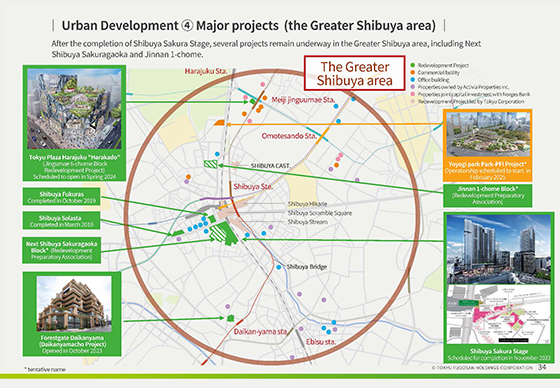Image resolution: width=560 pixels, height=388 pixels.
Task: Click the green Forestgate Daikanyama map marker
Action: (231, 318)
